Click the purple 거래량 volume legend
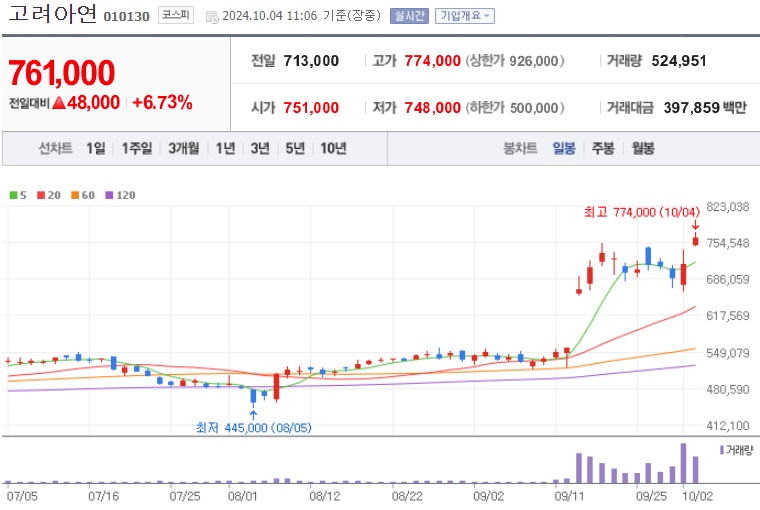This screenshot has width=760, height=510. click(736, 450)
